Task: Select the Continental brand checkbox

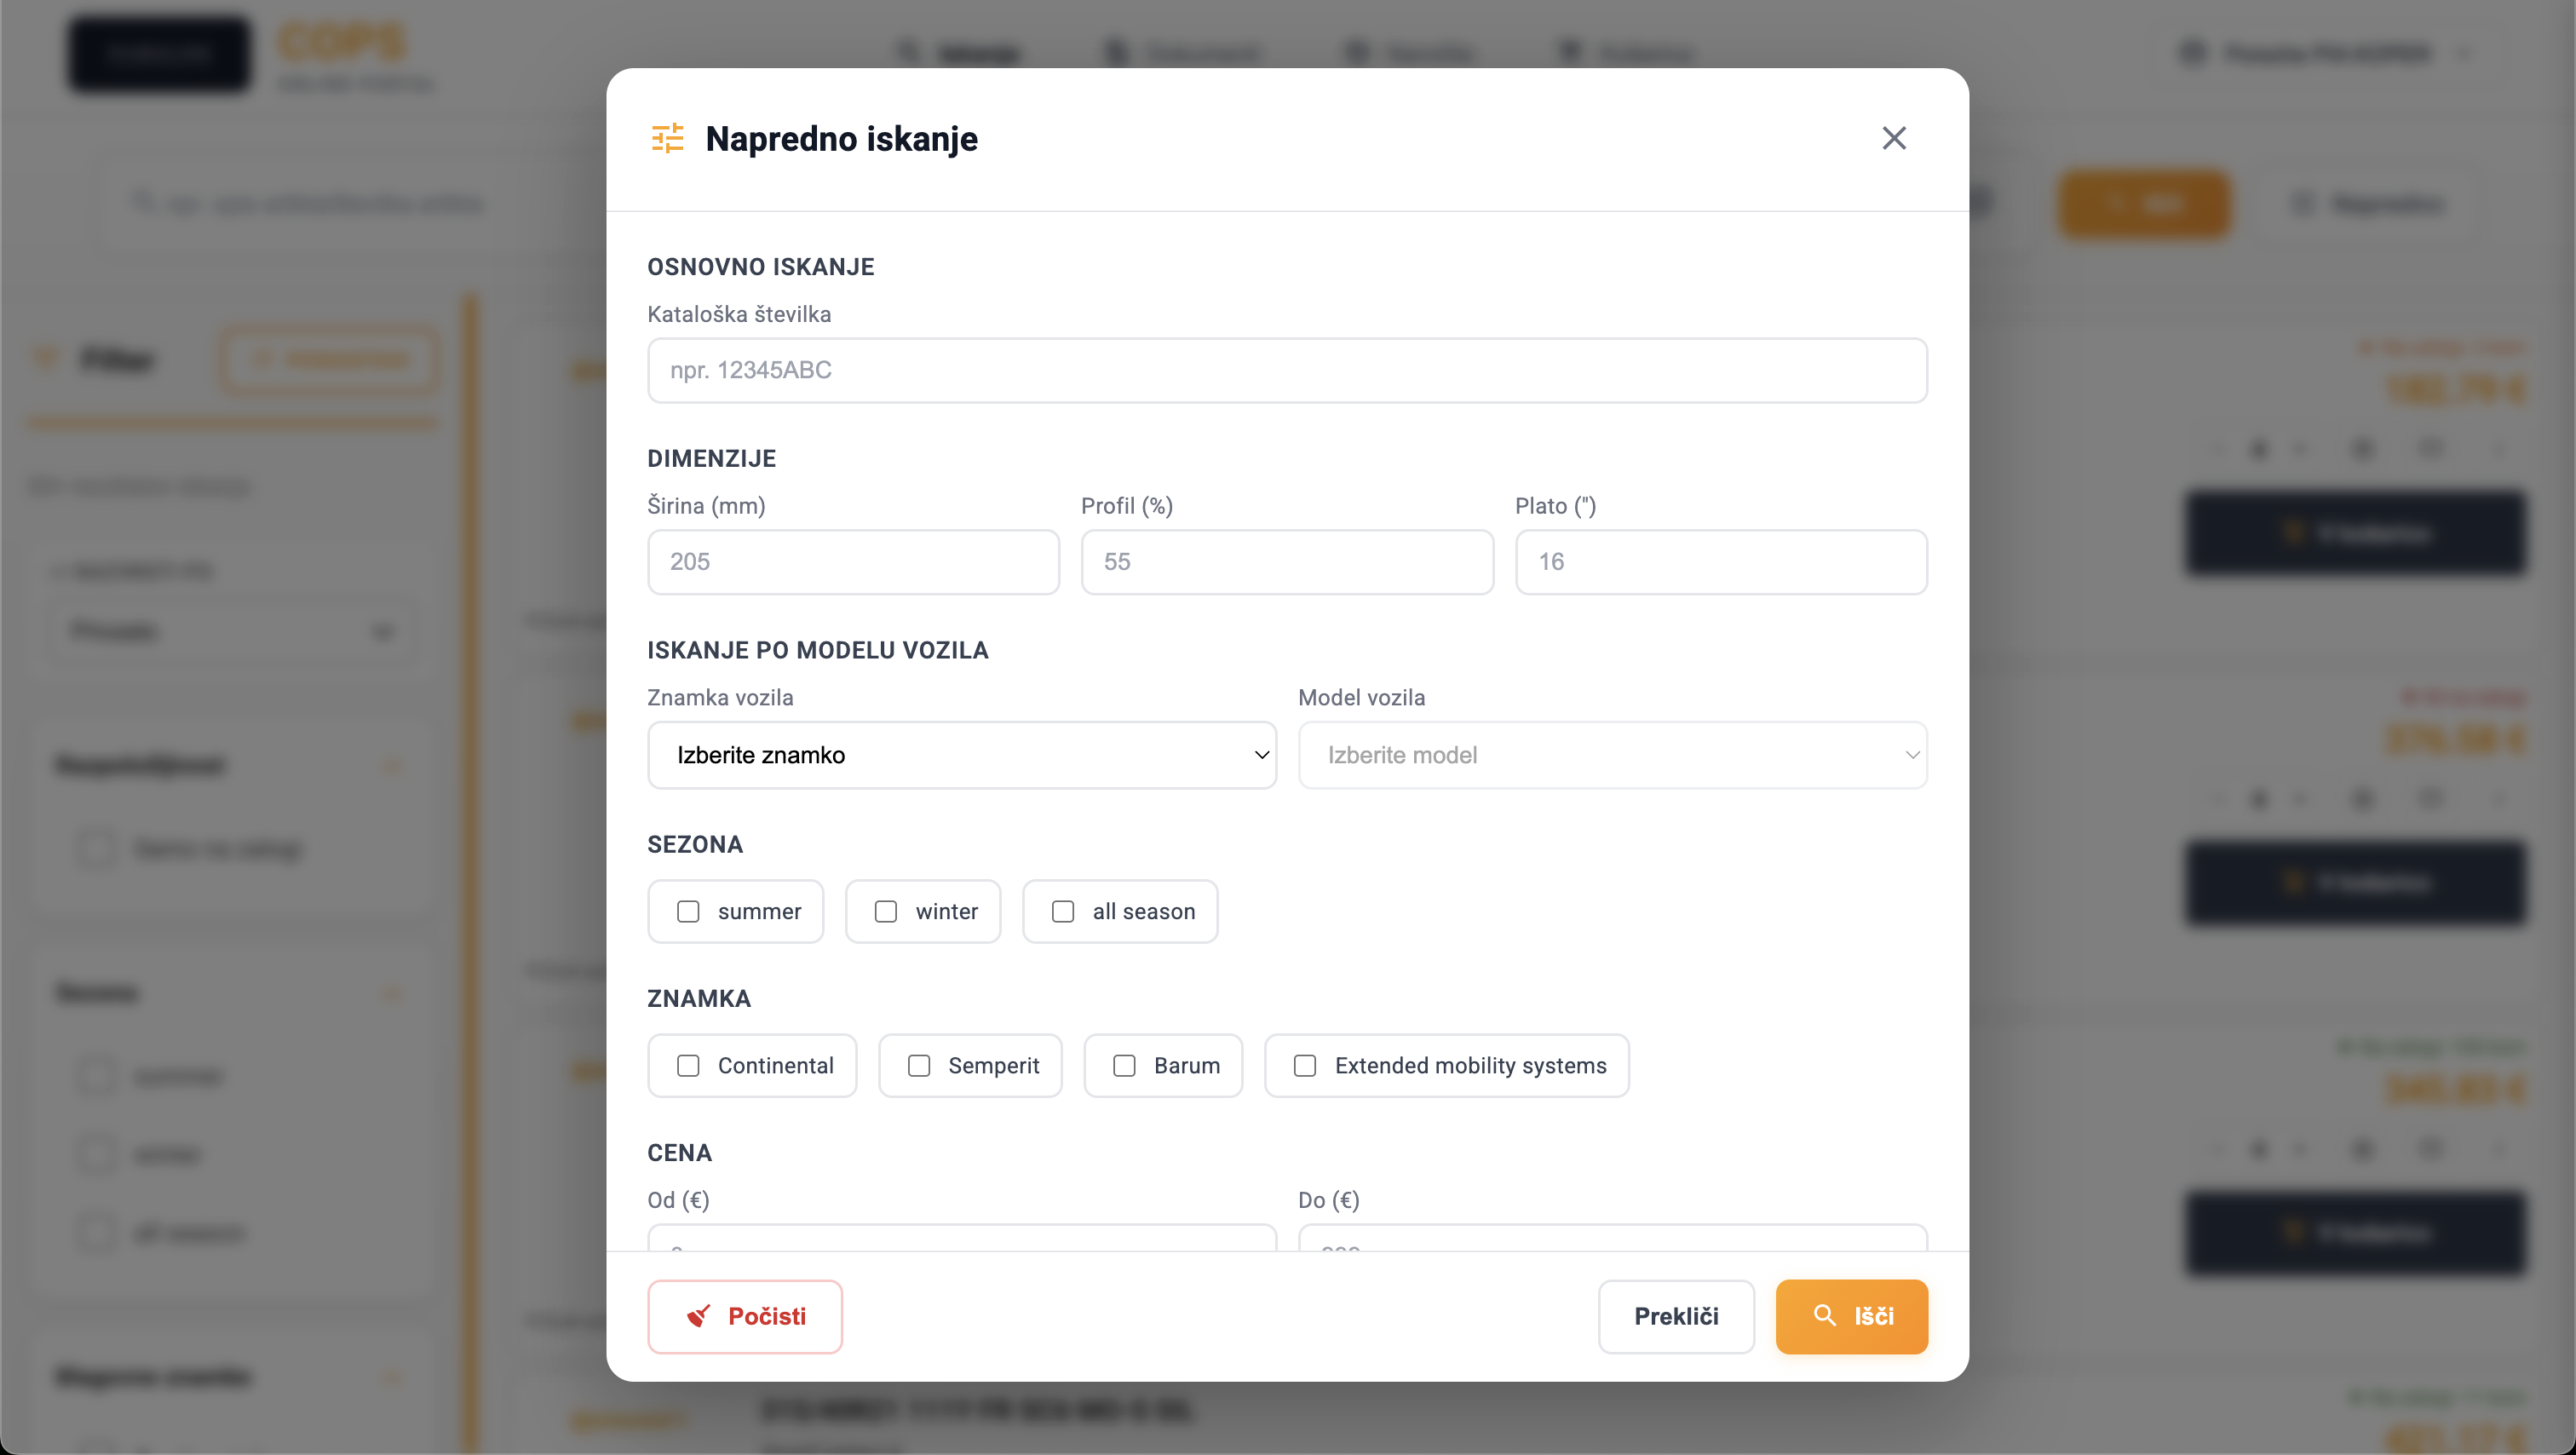Action: (x=688, y=1065)
